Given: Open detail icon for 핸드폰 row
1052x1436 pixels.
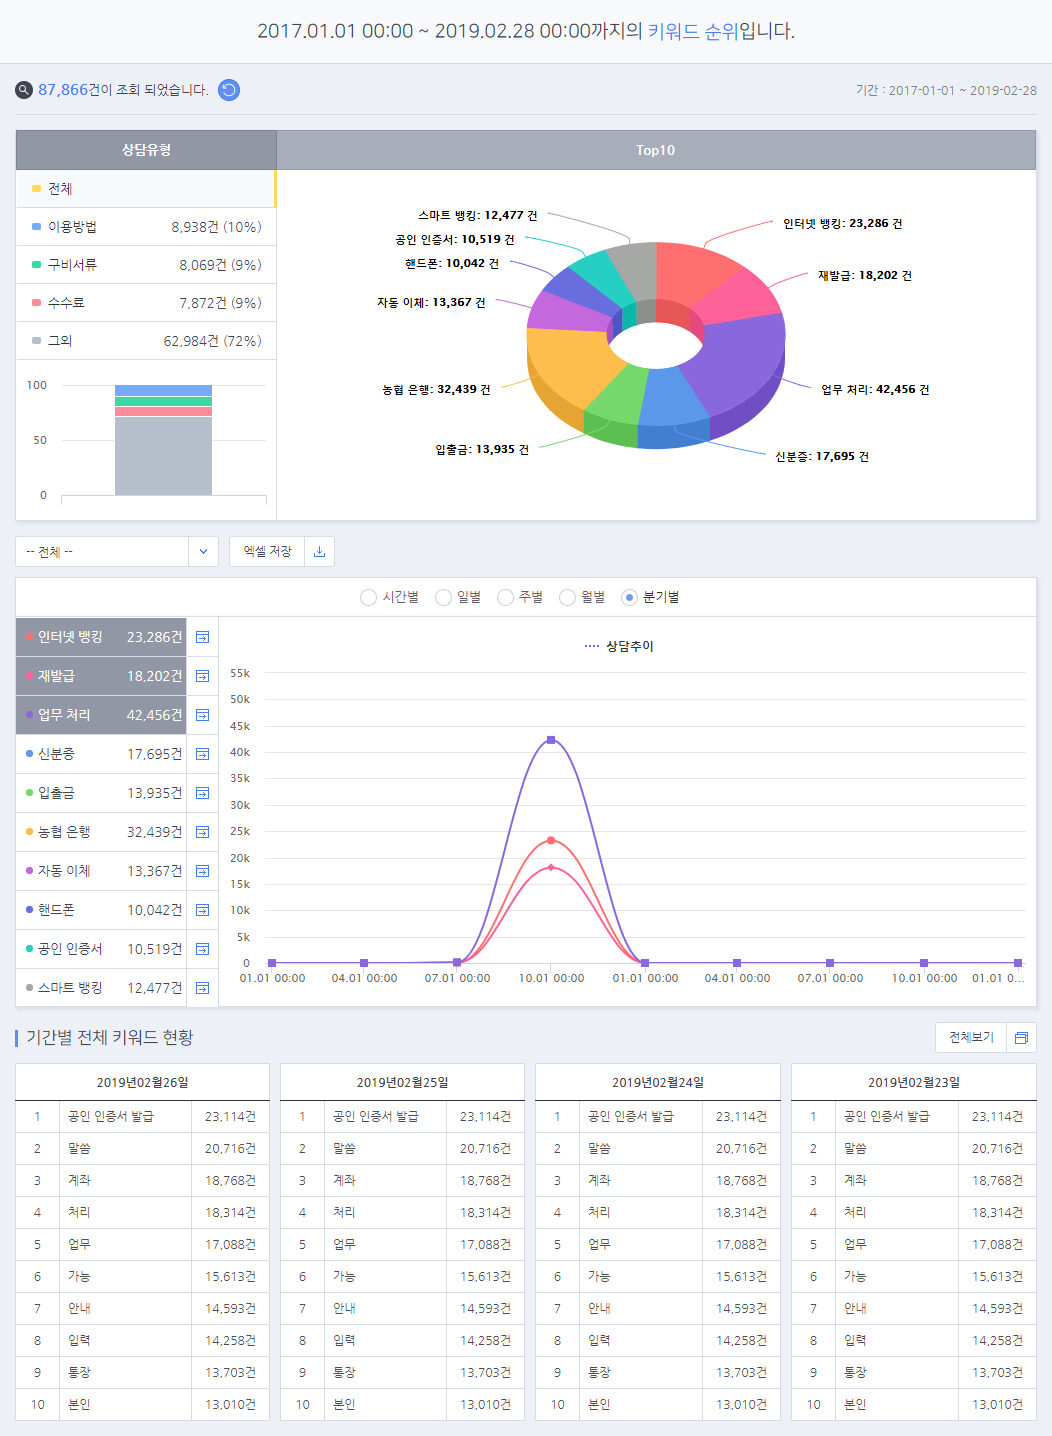Looking at the screenshot, I should 203,910.
